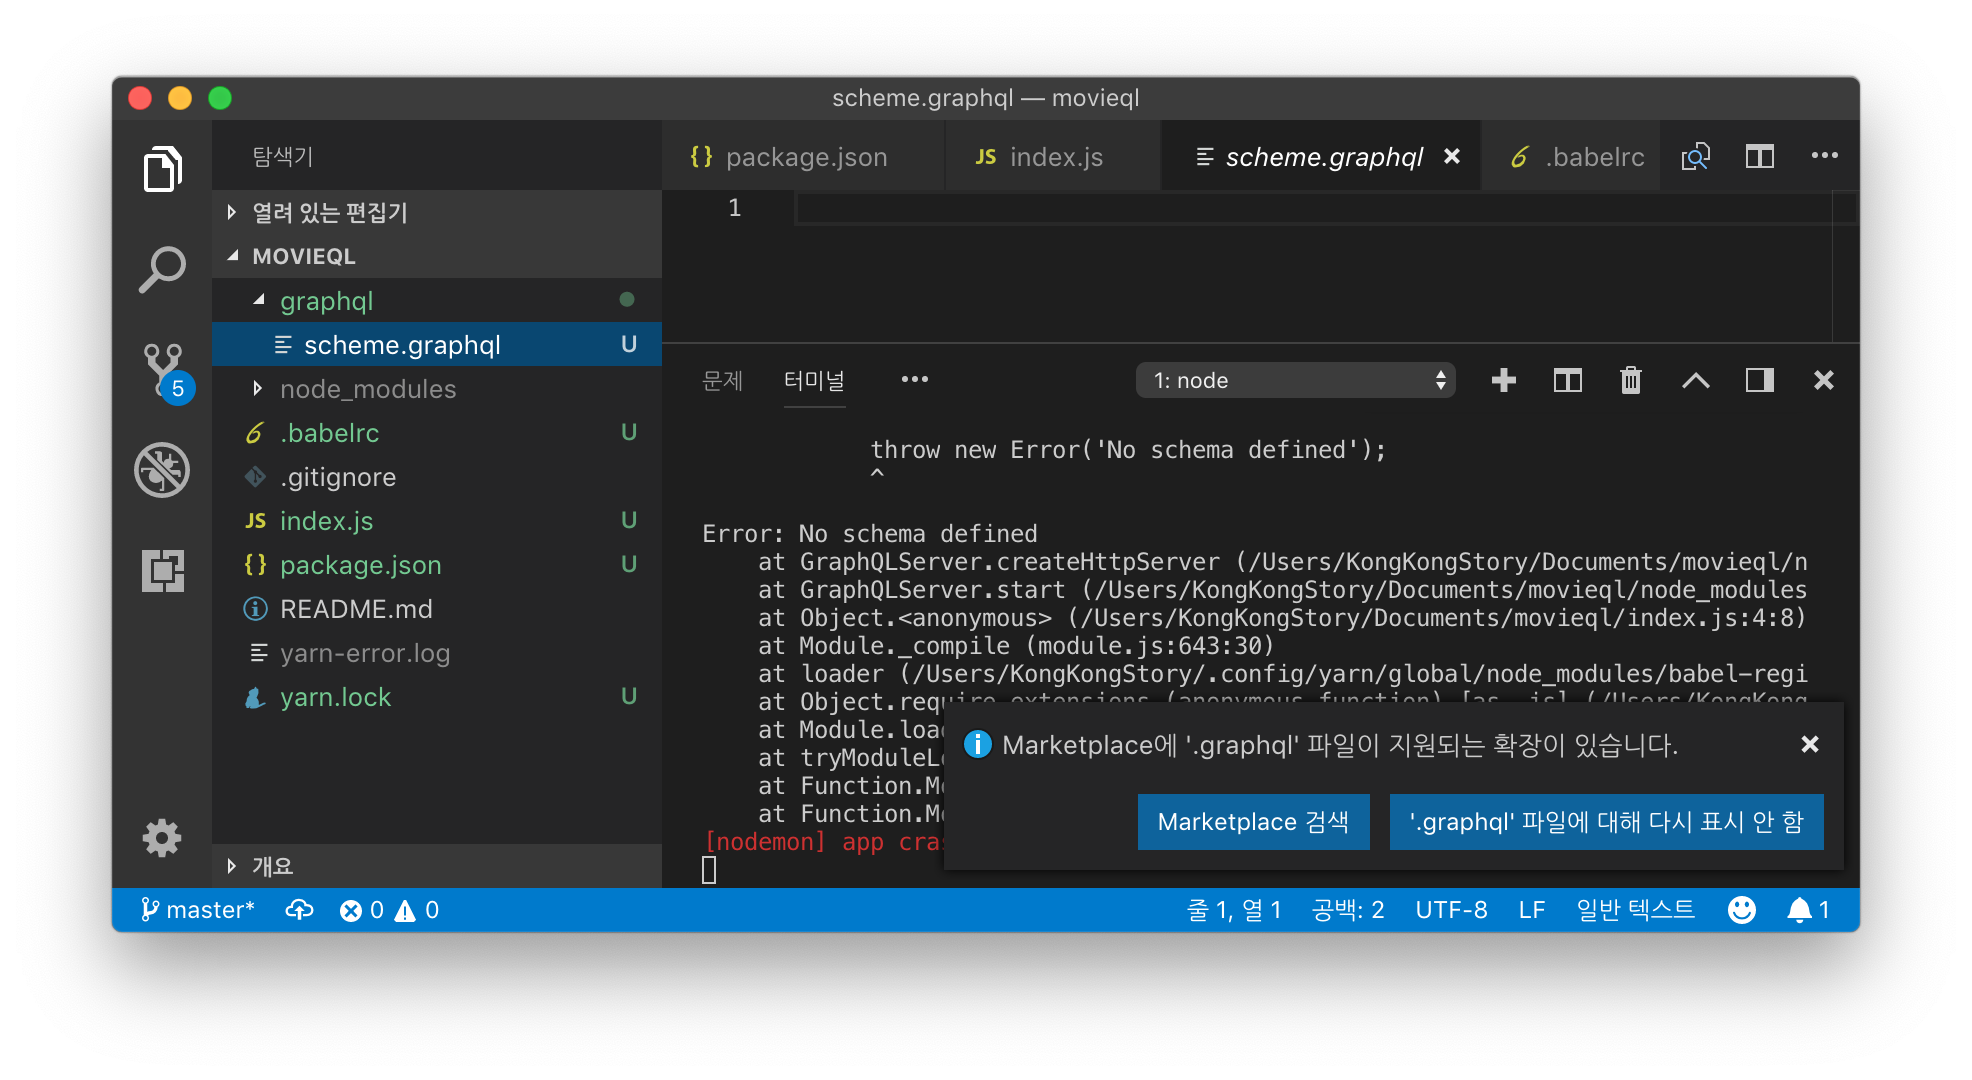
Task: Open index.js in the file explorer
Action: click(x=326, y=521)
